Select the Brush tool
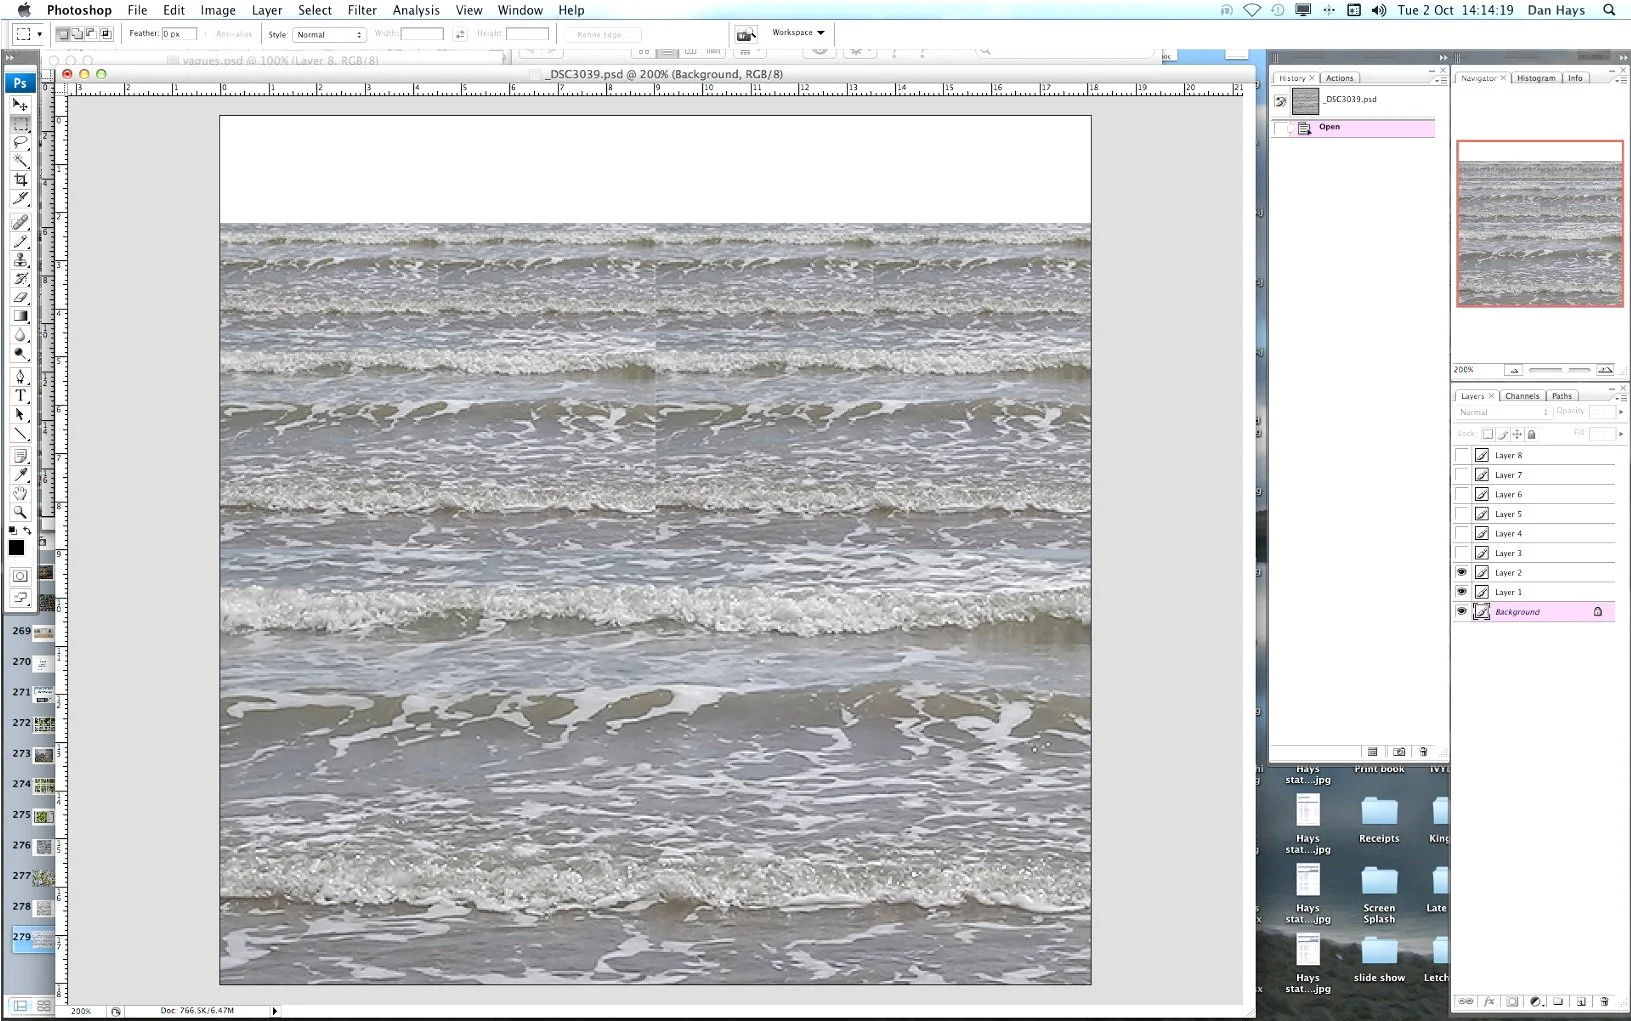Image resolution: width=1631 pixels, height=1021 pixels. coord(20,241)
